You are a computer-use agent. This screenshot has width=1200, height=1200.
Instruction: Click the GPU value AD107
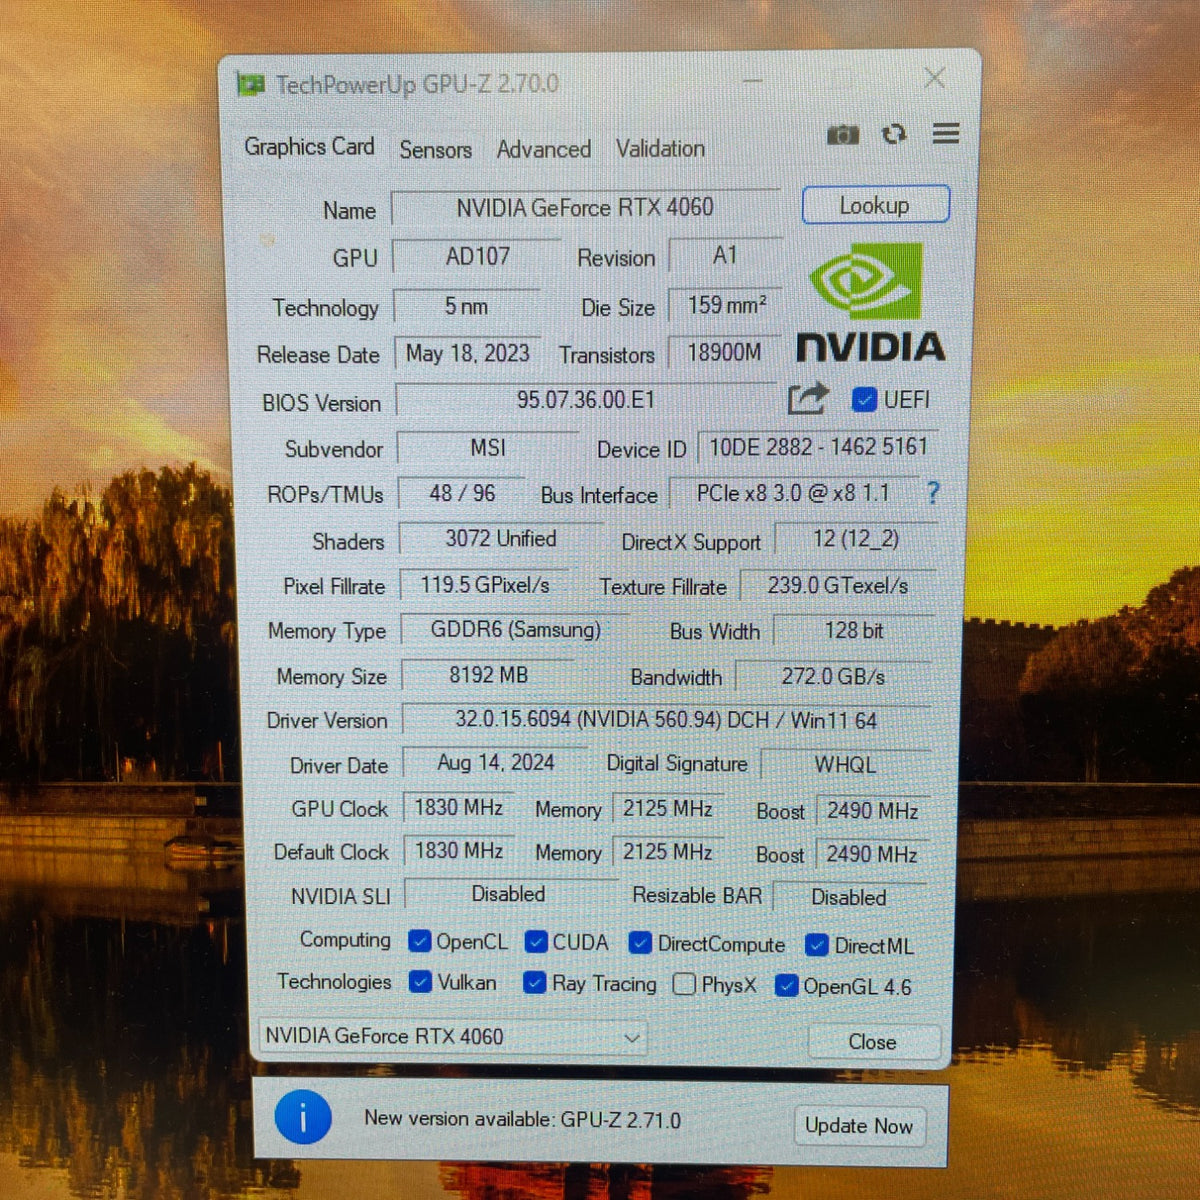tap(477, 256)
